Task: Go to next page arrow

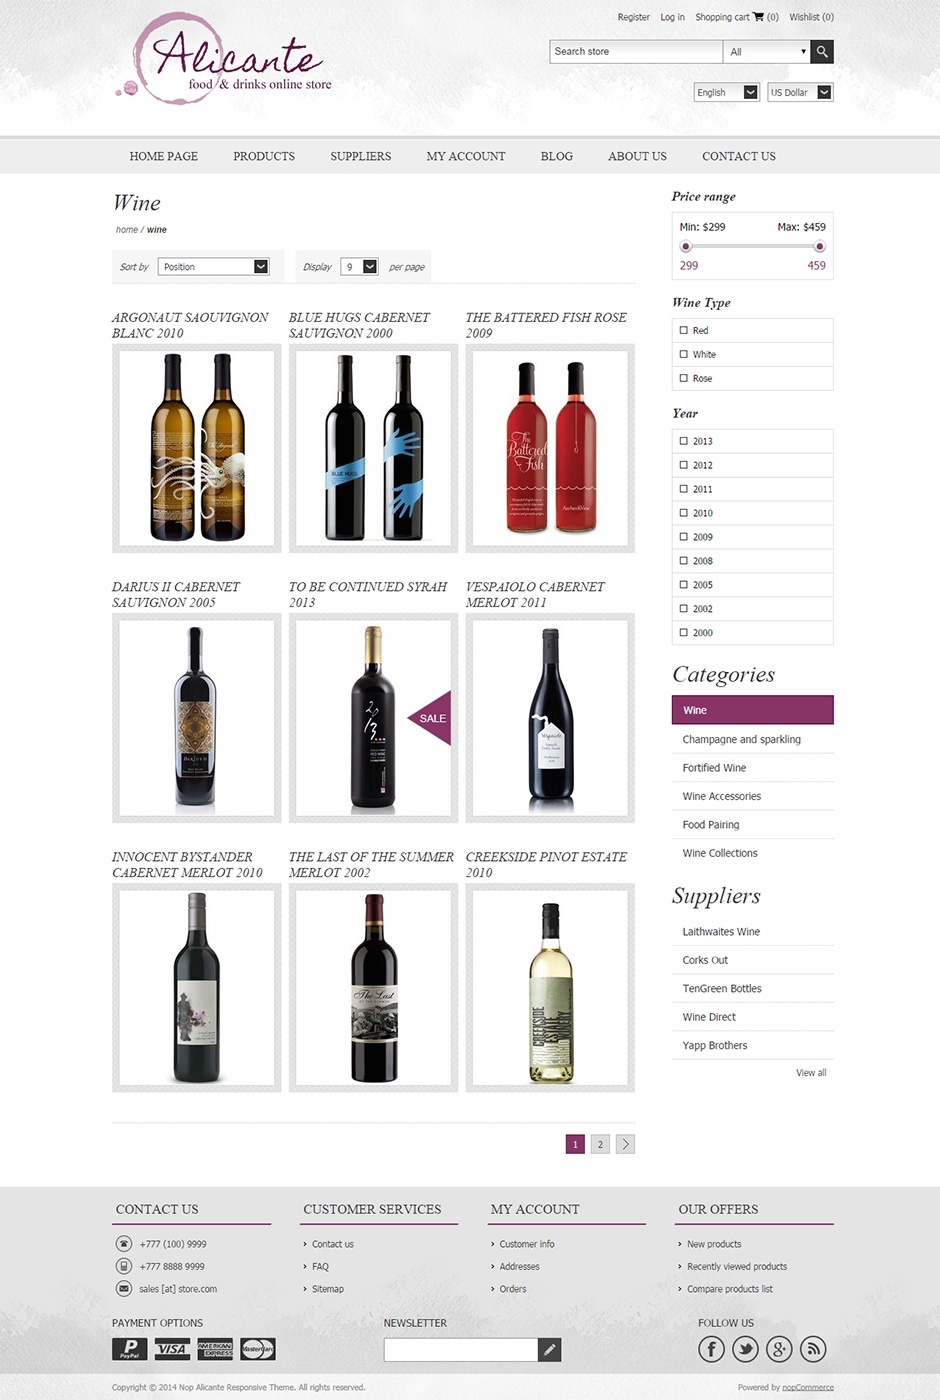Action: tap(625, 1144)
